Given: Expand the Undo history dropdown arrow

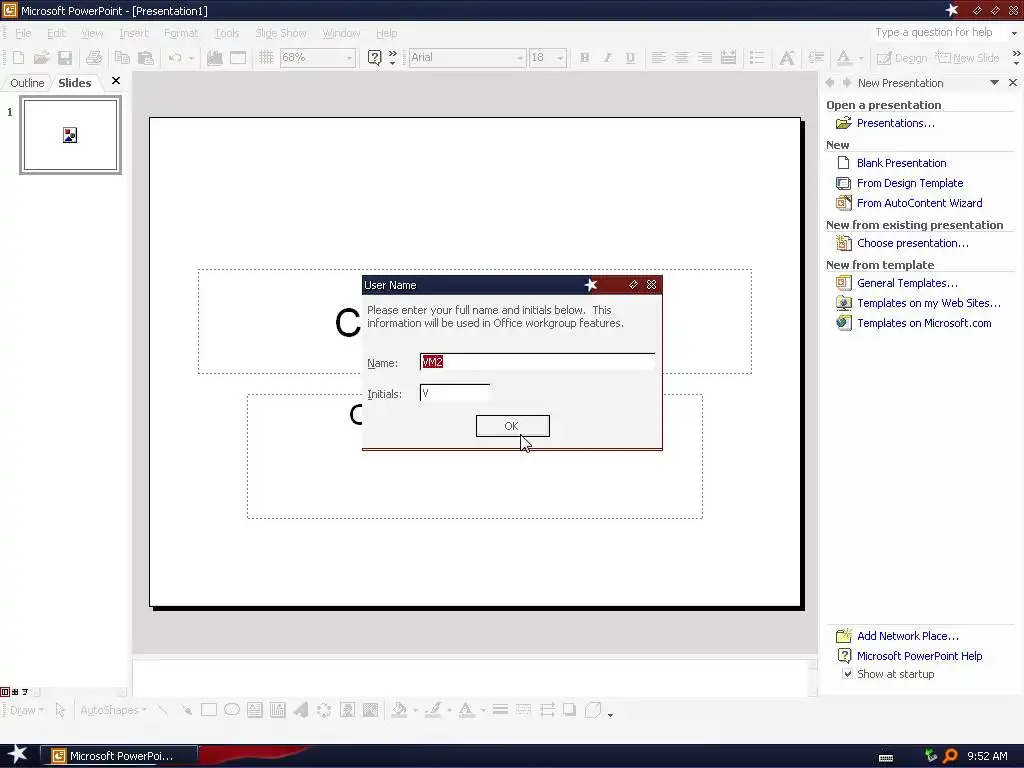Looking at the screenshot, I should (x=191, y=58).
